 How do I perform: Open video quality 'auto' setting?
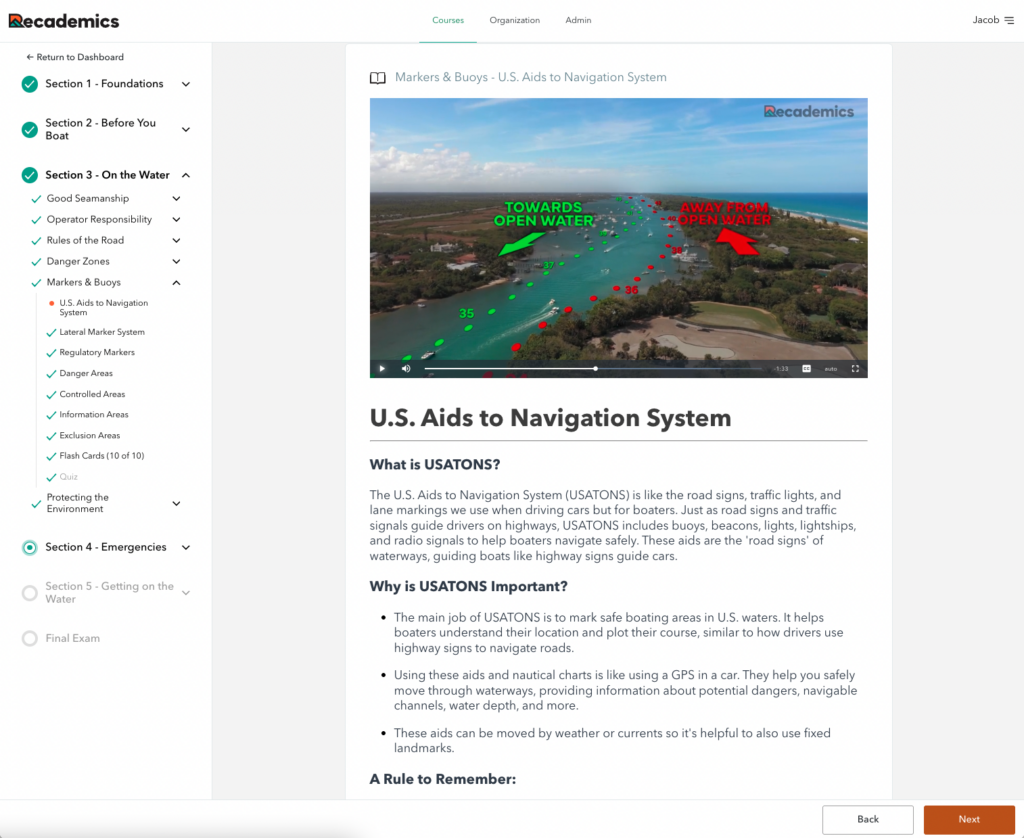tap(830, 368)
